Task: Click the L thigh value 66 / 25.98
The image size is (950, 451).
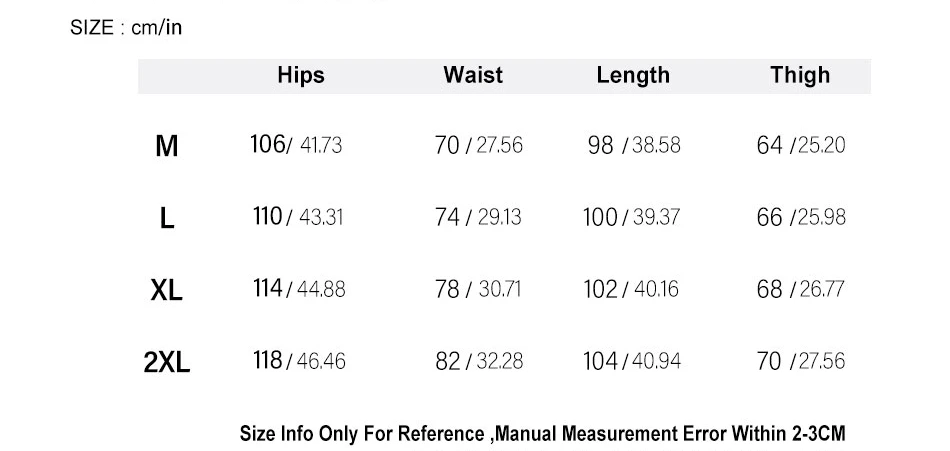Action: tap(800, 217)
